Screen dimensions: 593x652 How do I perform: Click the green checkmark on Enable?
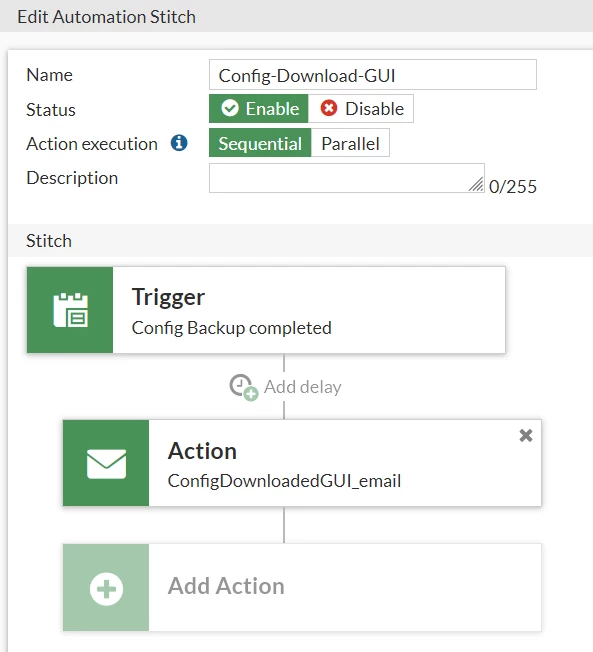coord(230,108)
